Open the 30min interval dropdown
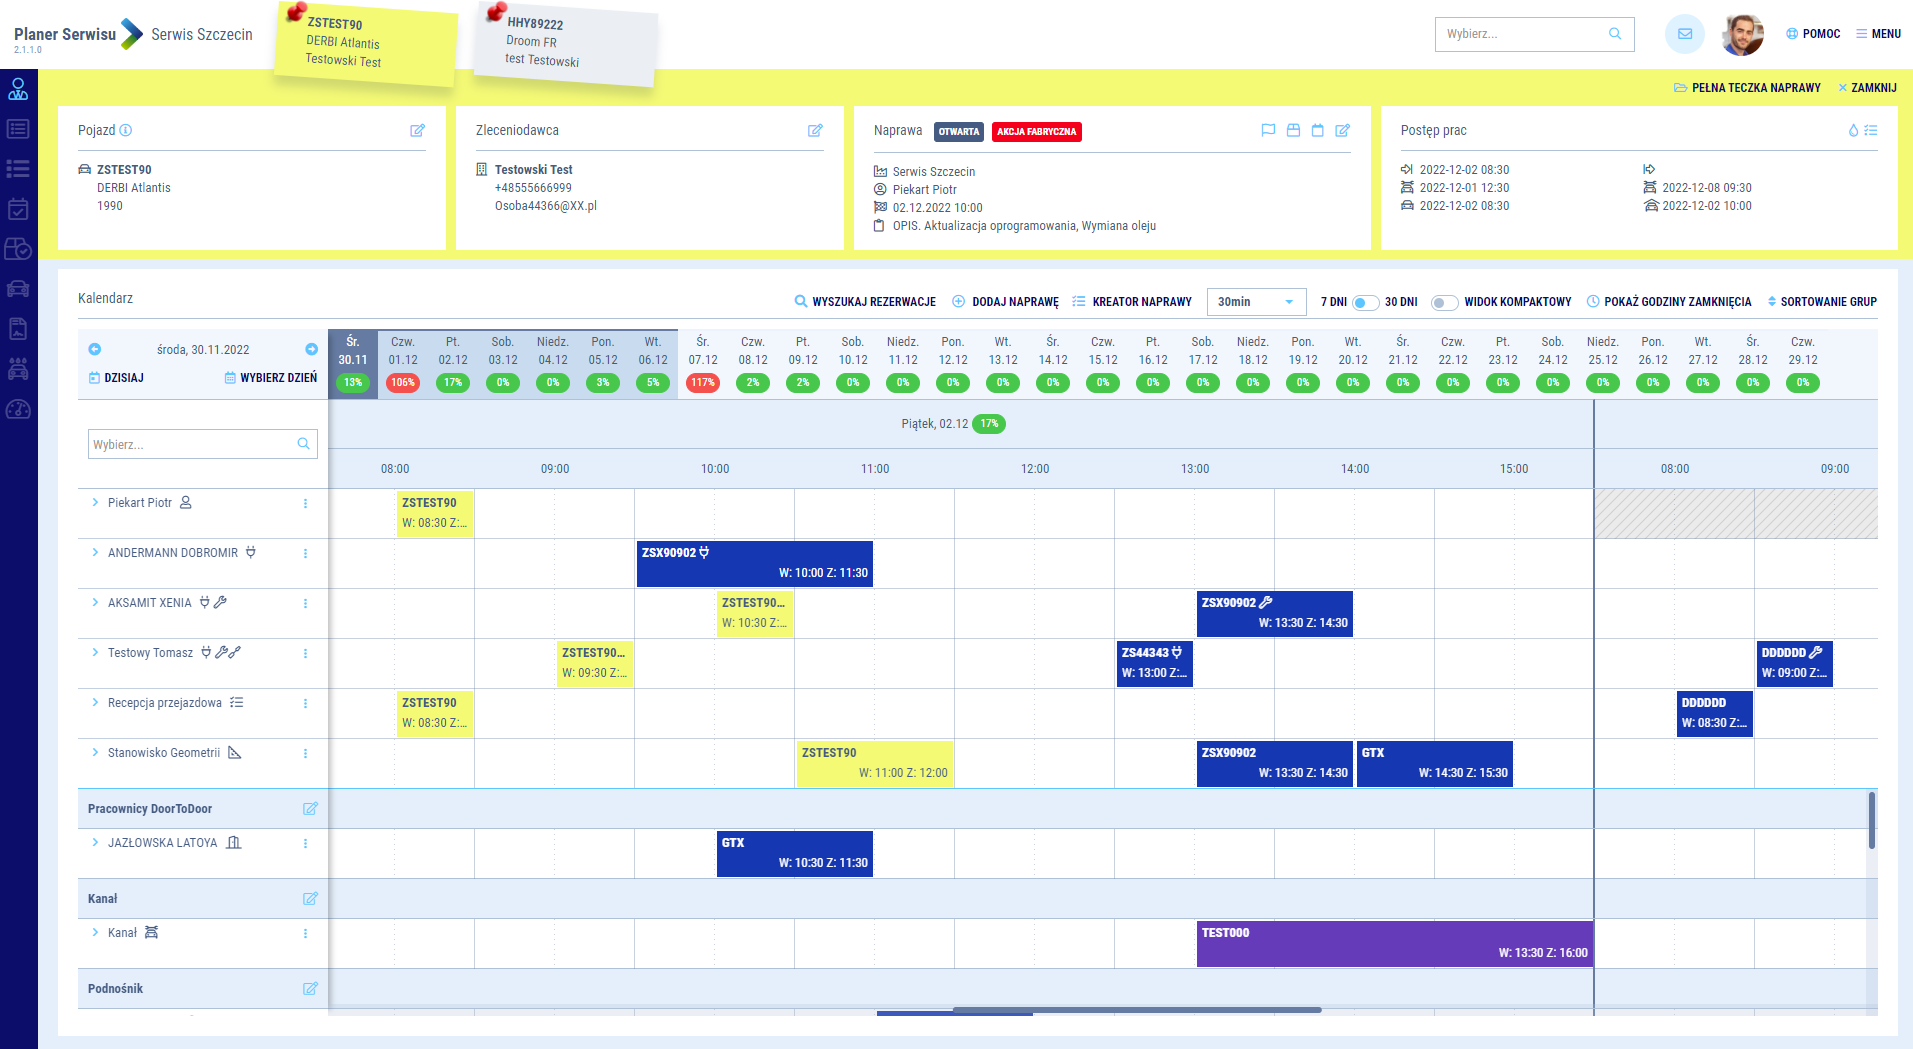Image resolution: width=1913 pixels, height=1049 pixels. 1256,302
